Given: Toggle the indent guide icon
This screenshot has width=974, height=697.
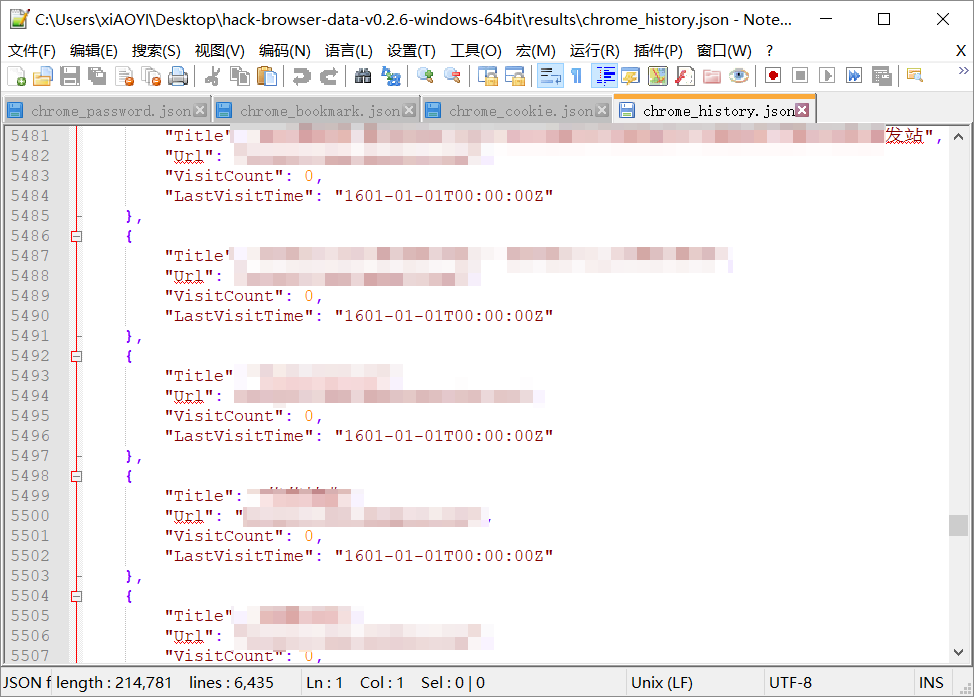Looking at the screenshot, I should pos(604,76).
